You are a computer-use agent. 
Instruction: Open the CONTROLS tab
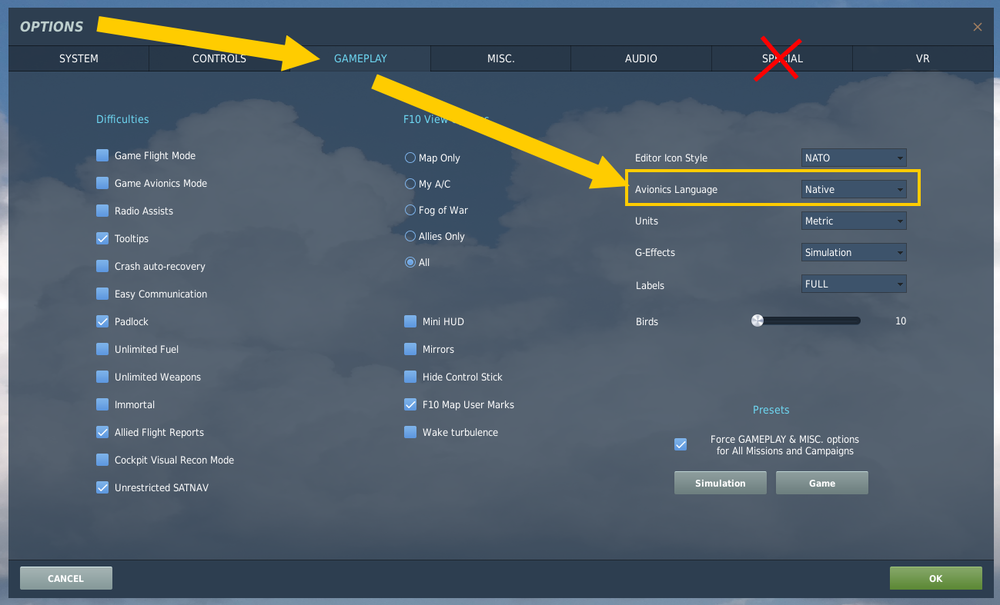(219, 59)
